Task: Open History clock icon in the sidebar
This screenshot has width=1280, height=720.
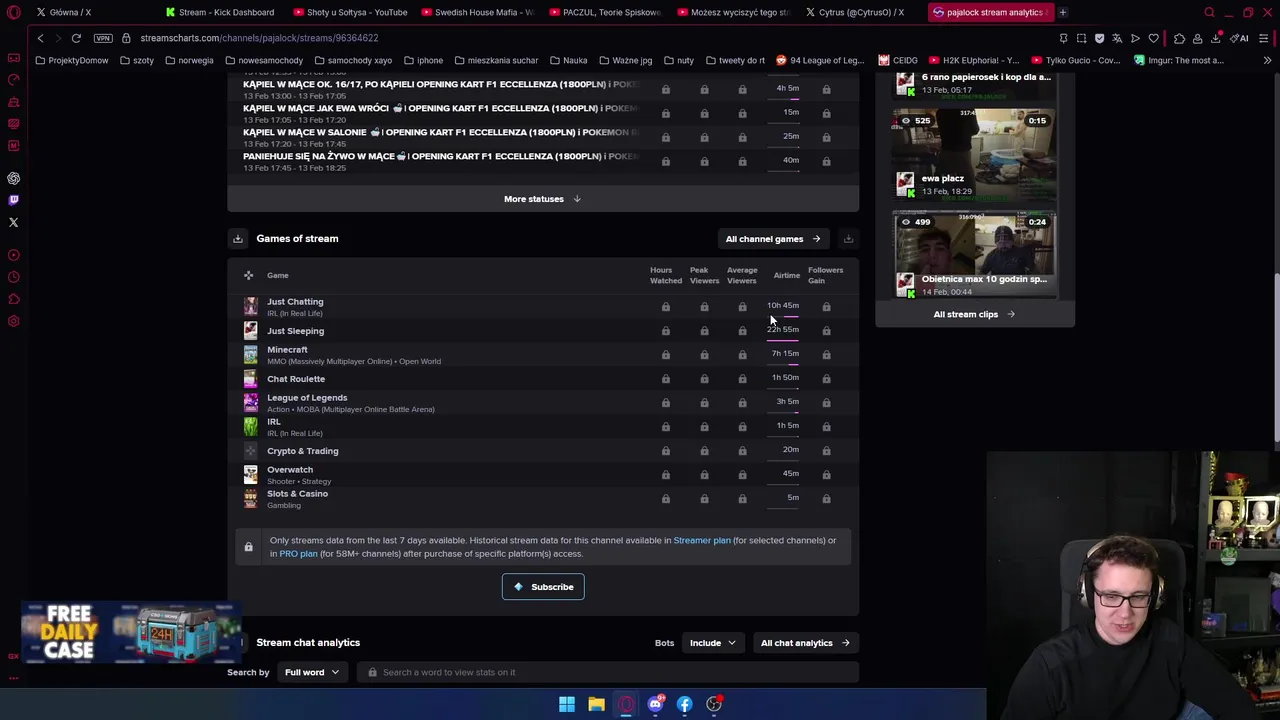Action: tap(14, 277)
